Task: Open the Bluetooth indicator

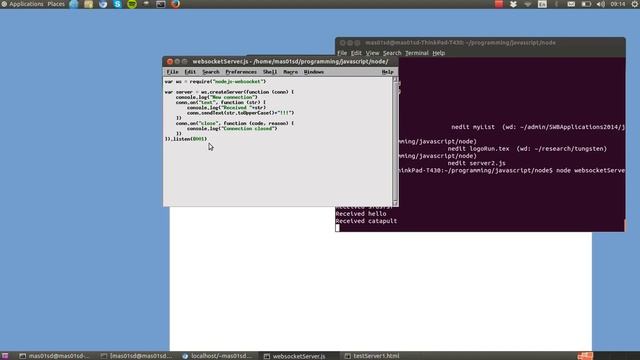Action: click(x=556, y=4)
